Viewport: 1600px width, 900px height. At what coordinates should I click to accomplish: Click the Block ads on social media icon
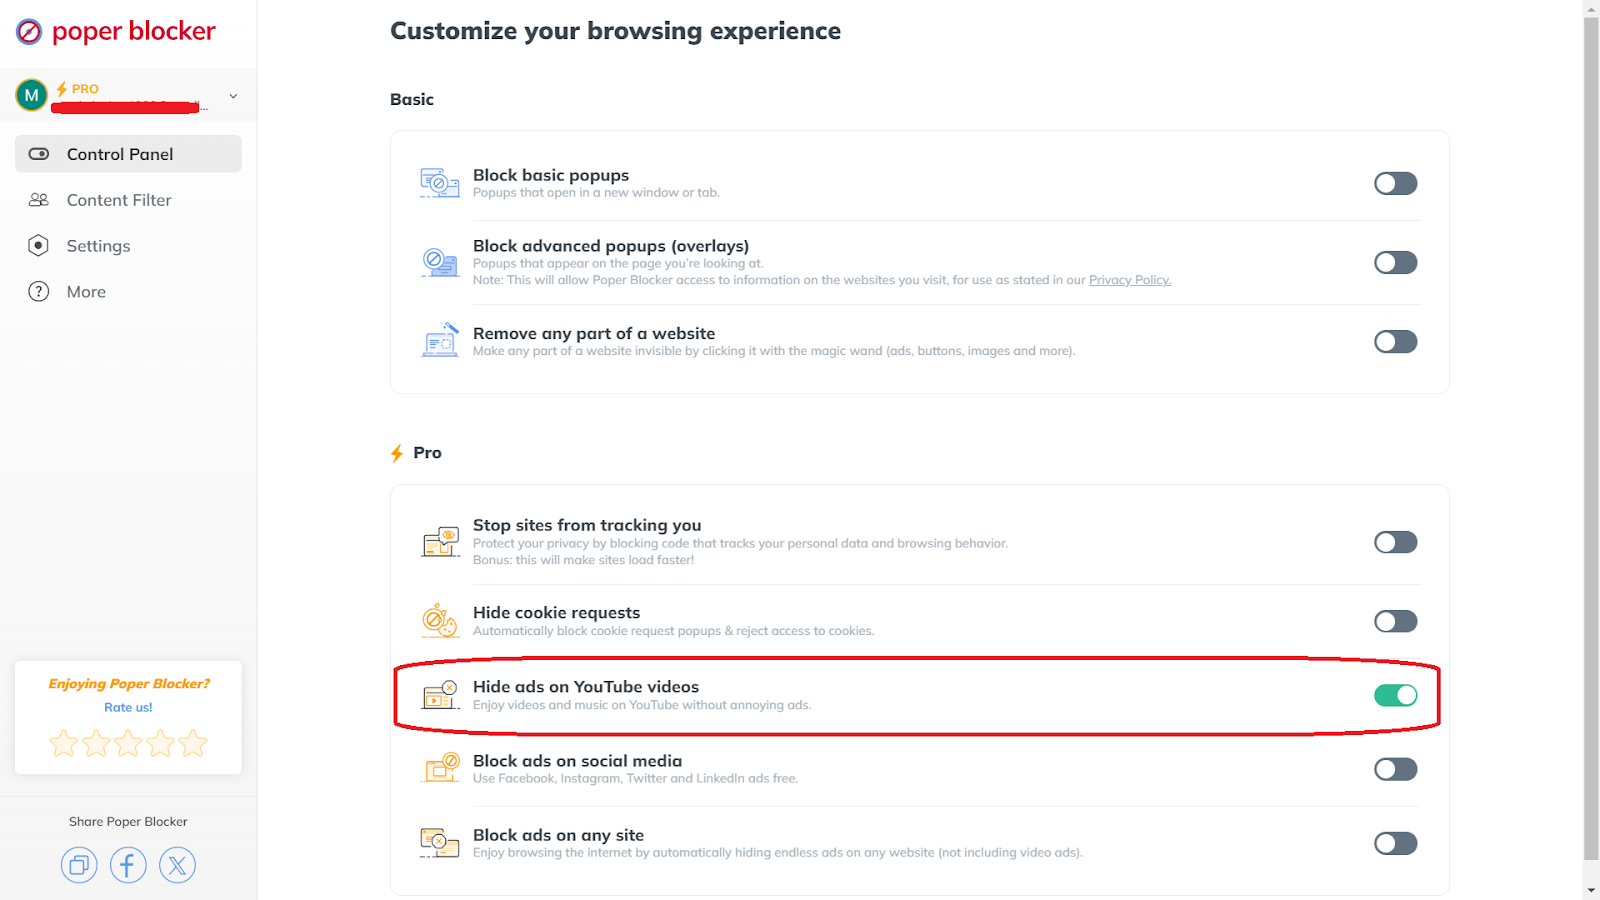tap(440, 769)
